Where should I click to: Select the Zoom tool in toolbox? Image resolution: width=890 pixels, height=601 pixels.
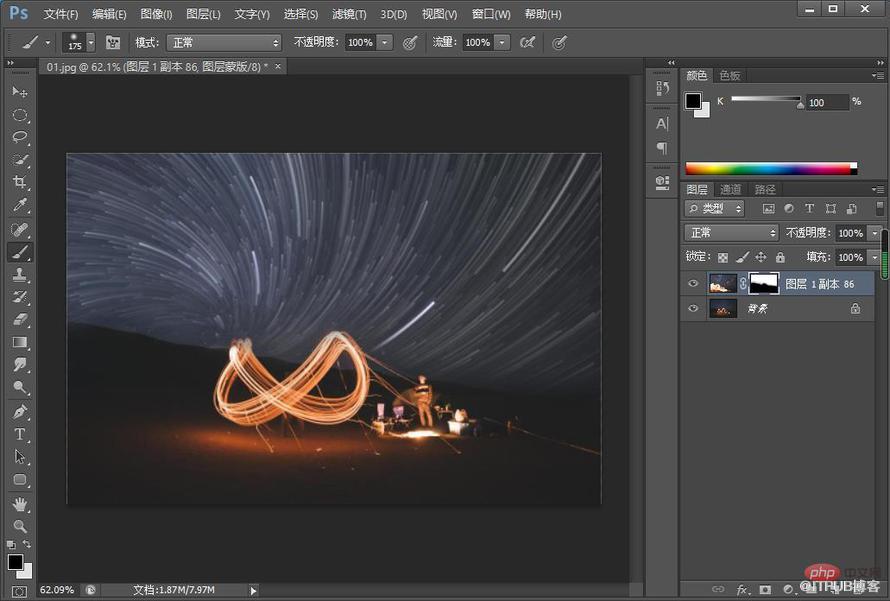[20, 526]
